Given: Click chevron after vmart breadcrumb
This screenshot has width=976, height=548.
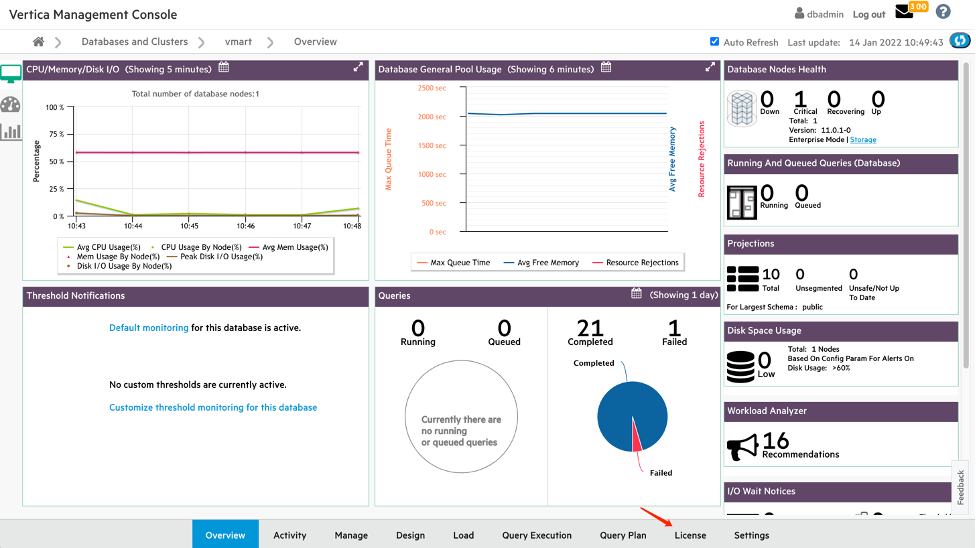Looking at the screenshot, I should coord(270,42).
